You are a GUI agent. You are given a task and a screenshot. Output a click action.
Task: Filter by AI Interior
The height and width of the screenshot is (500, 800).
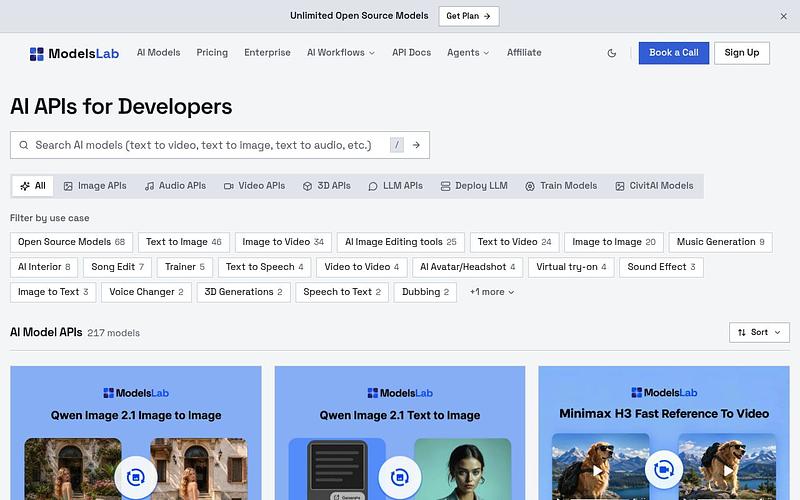click(x=44, y=267)
